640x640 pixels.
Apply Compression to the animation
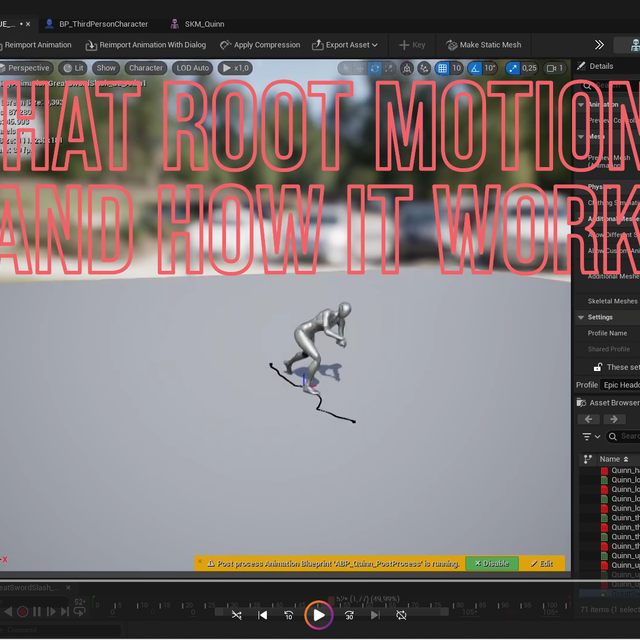tap(260, 45)
